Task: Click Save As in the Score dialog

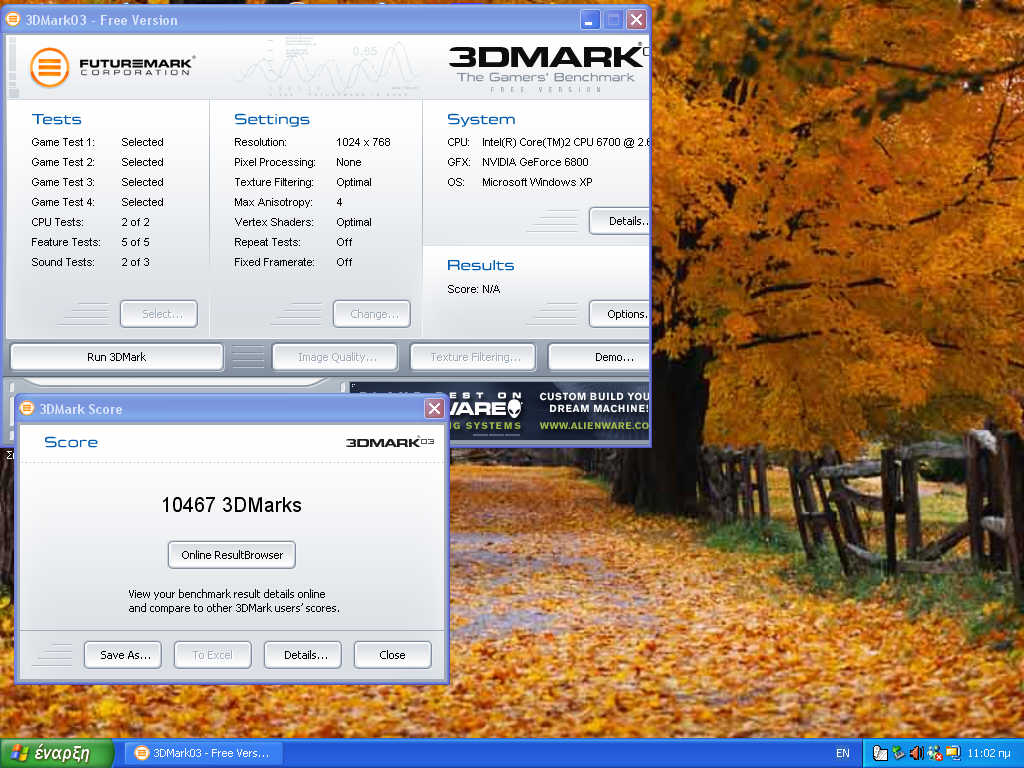Action: [x=123, y=655]
